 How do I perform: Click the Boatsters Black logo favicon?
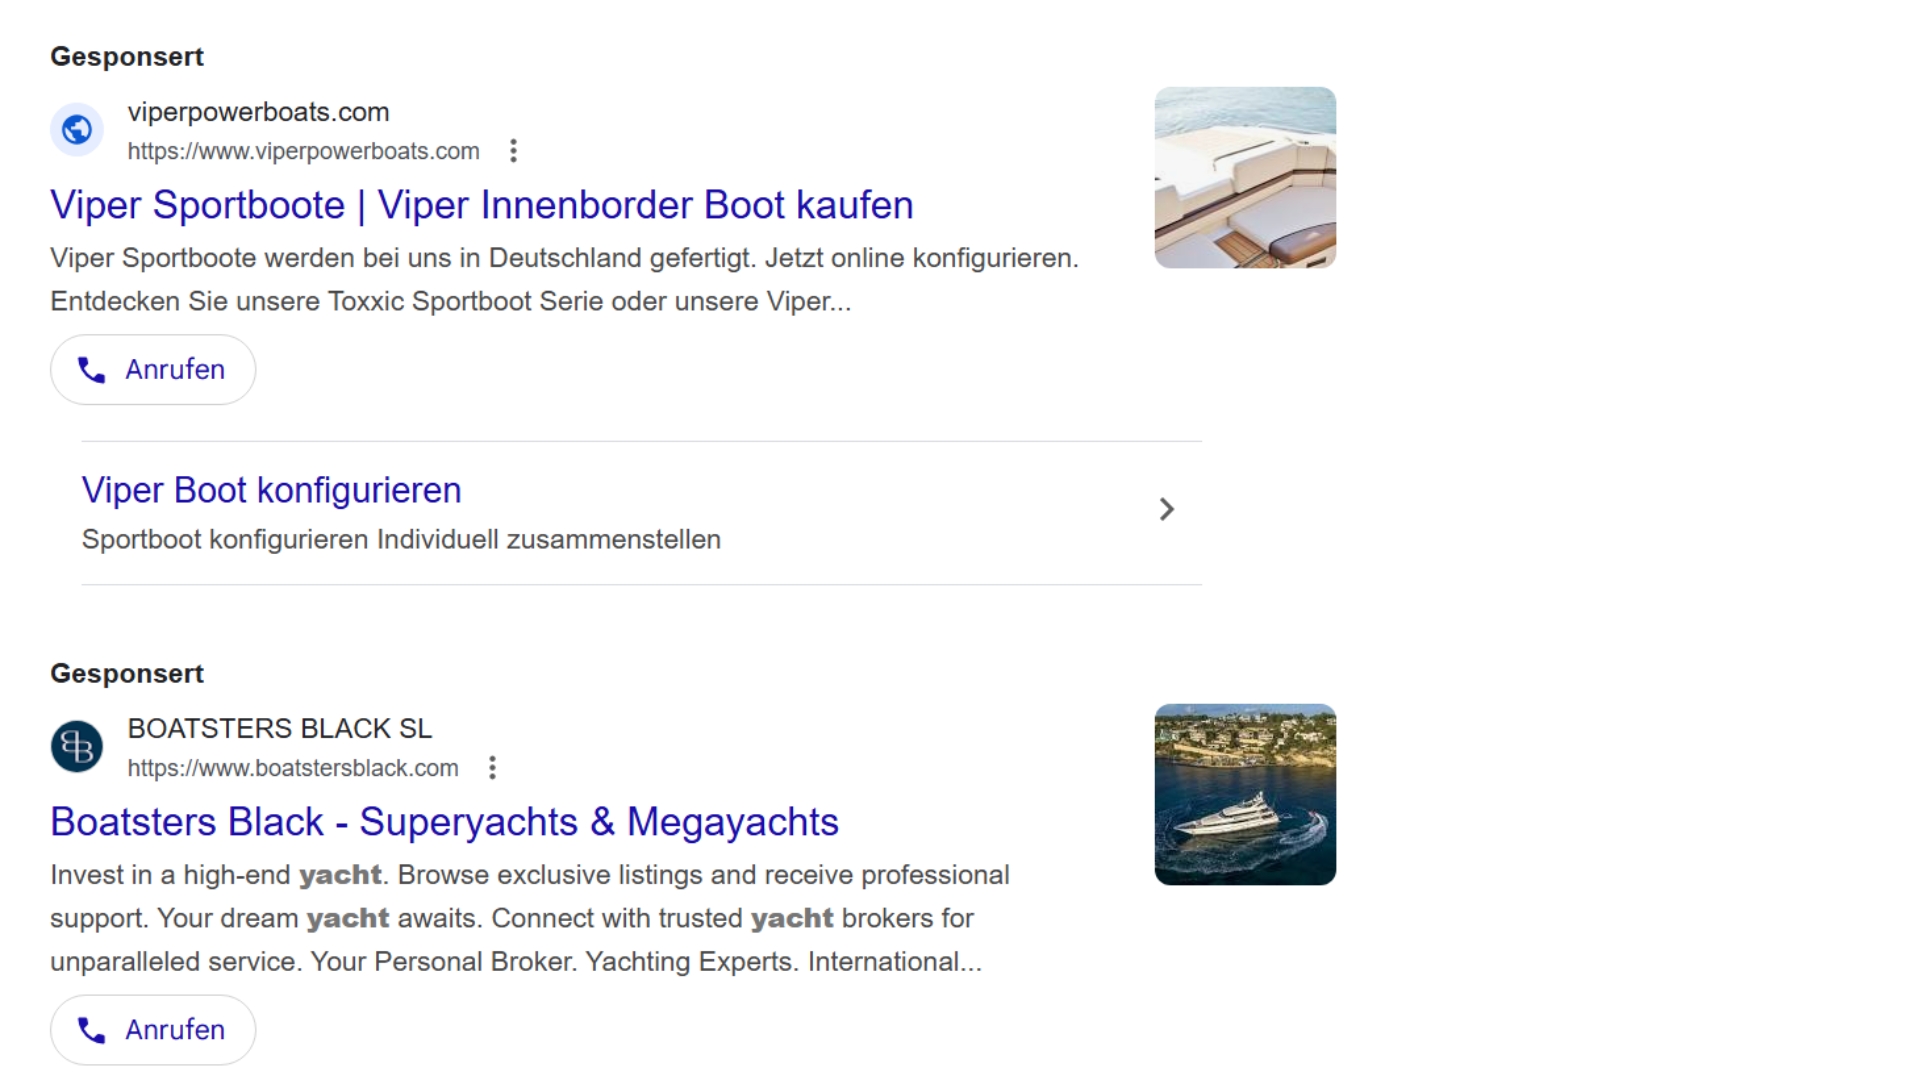[x=77, y=747]
